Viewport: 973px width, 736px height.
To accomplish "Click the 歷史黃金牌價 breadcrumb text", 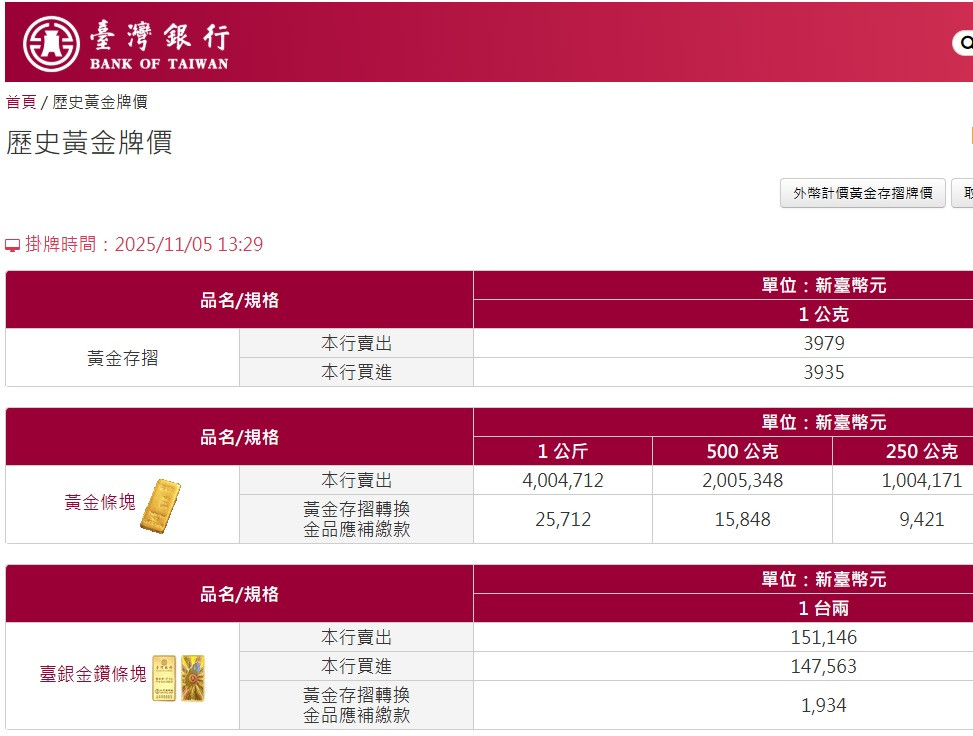I will (100, 102).
